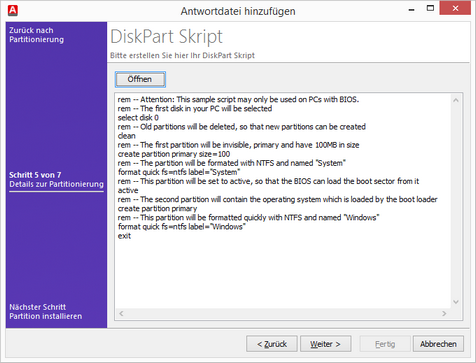Click the vertical scrollbar up arrow

pyautogui.click(x=456, y=100)
